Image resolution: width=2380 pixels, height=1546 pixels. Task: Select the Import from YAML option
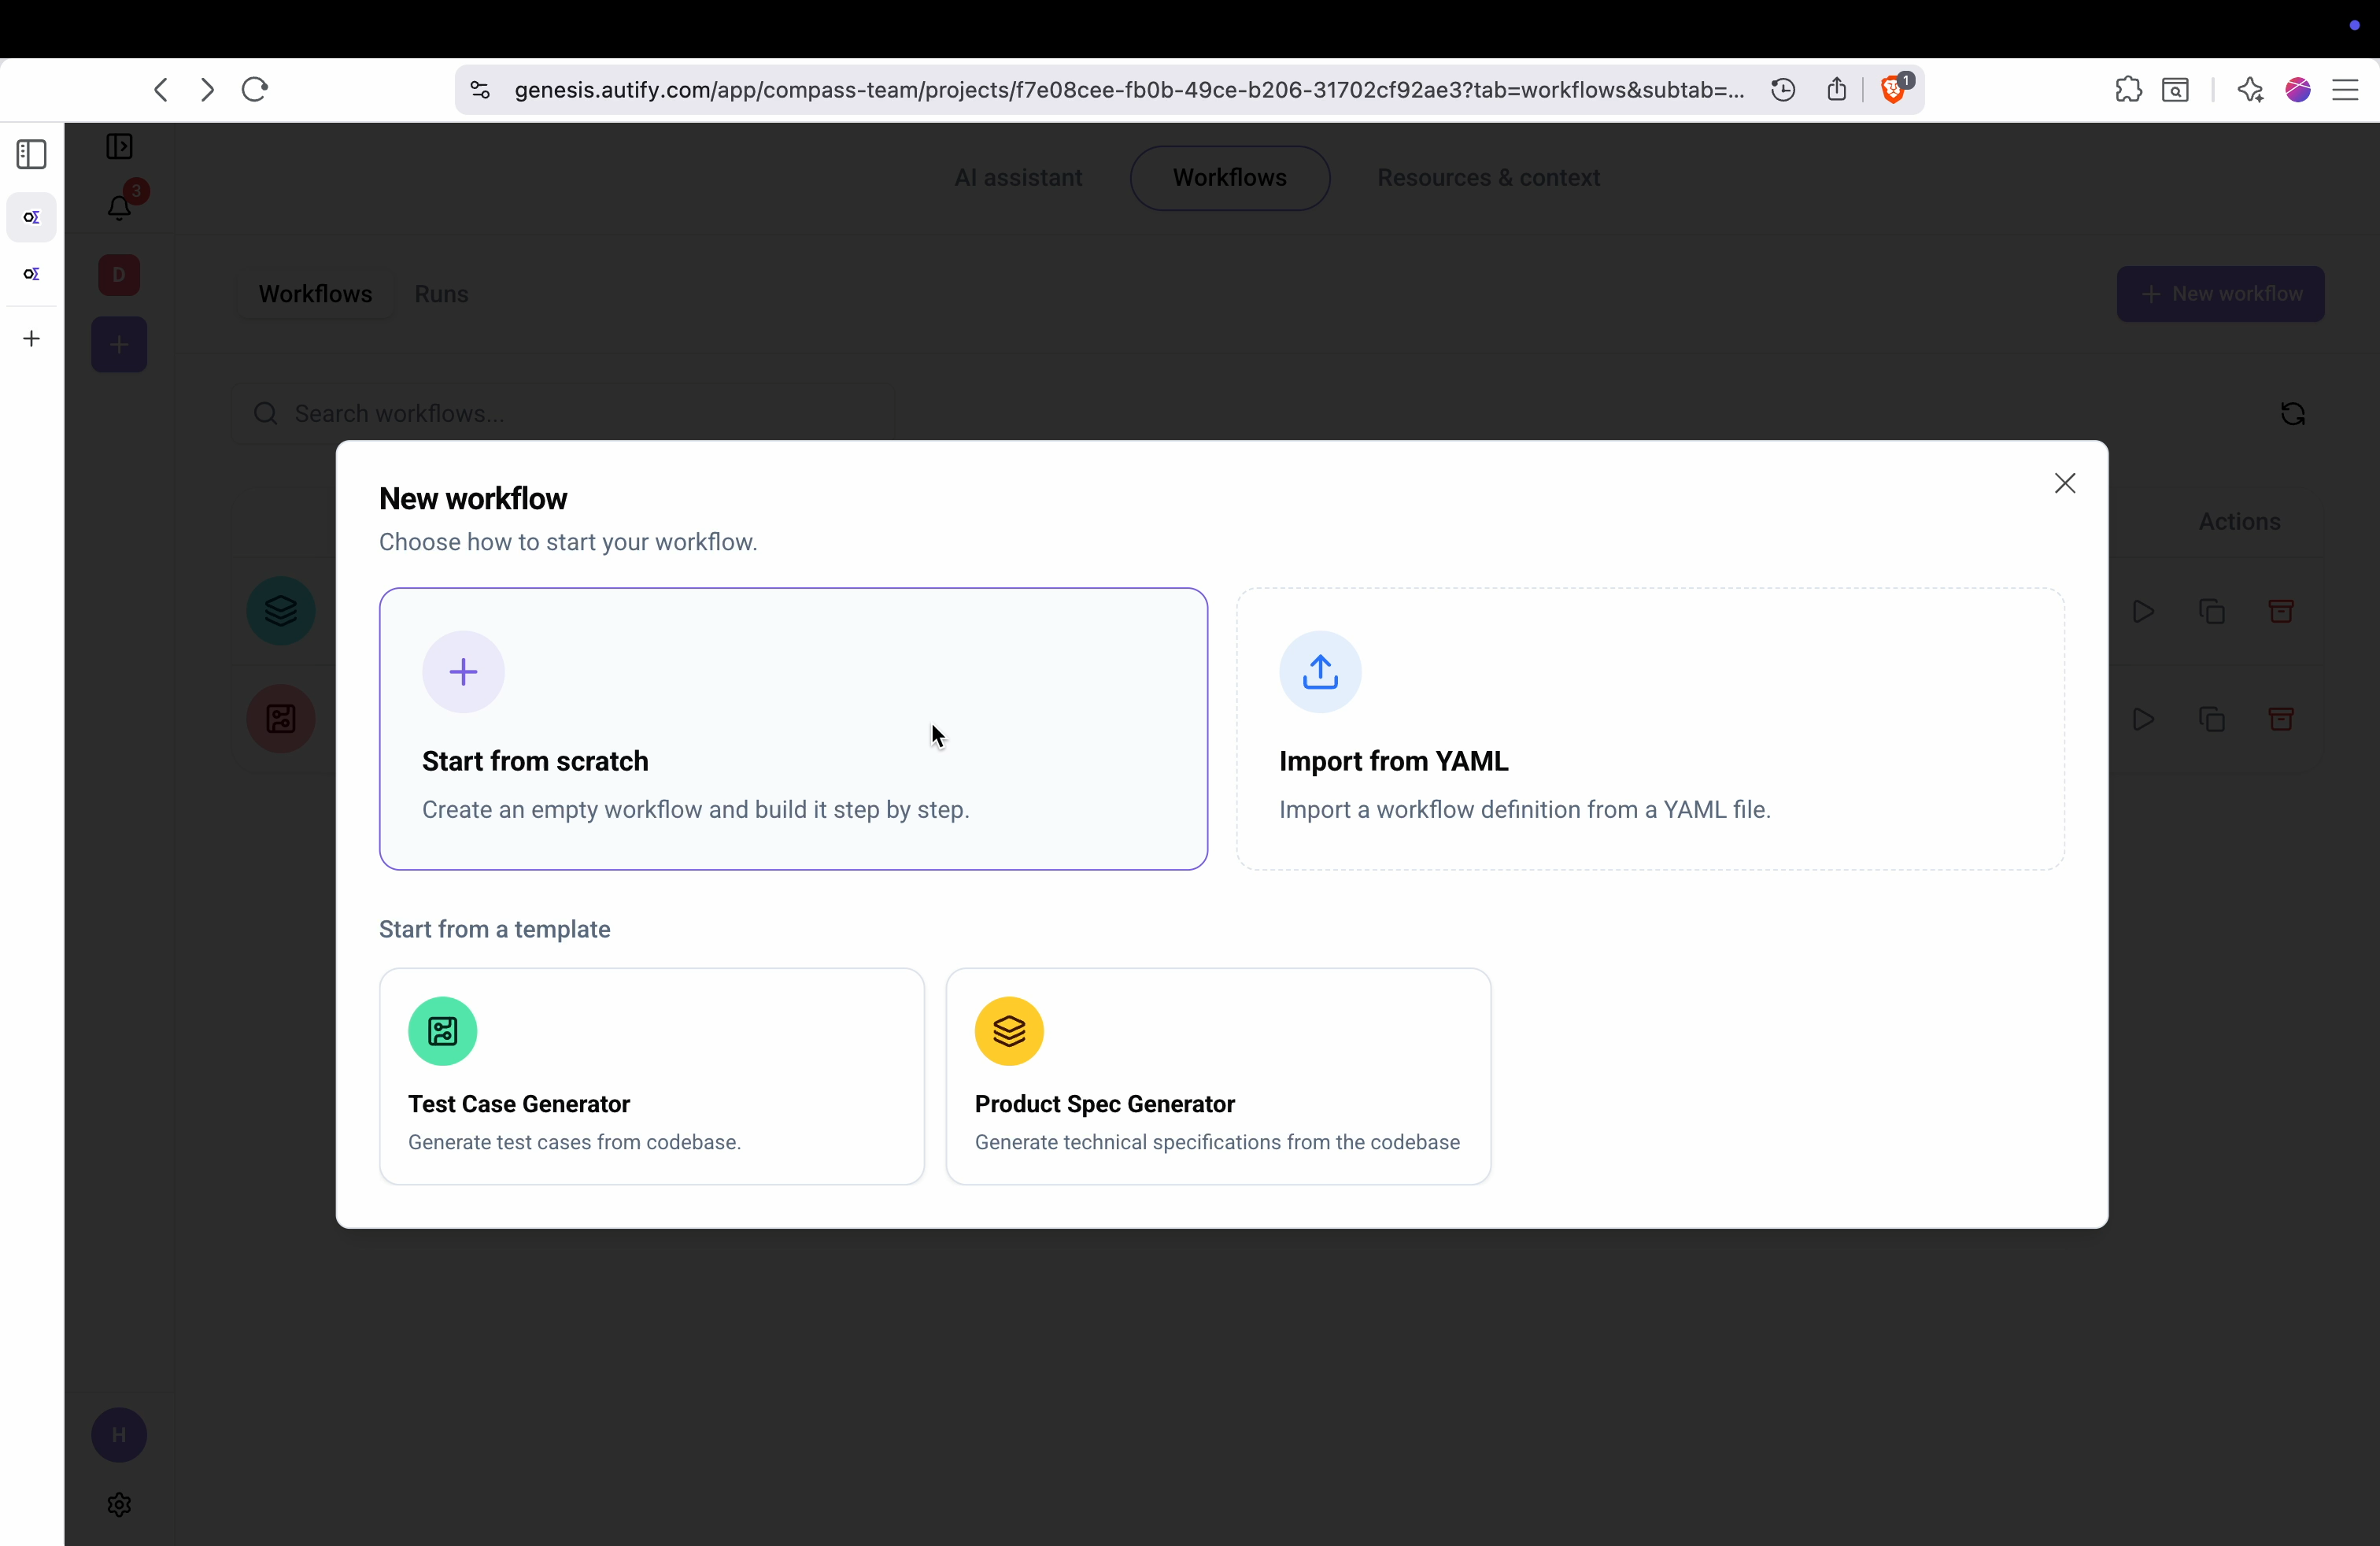(x=1649, y=728)
